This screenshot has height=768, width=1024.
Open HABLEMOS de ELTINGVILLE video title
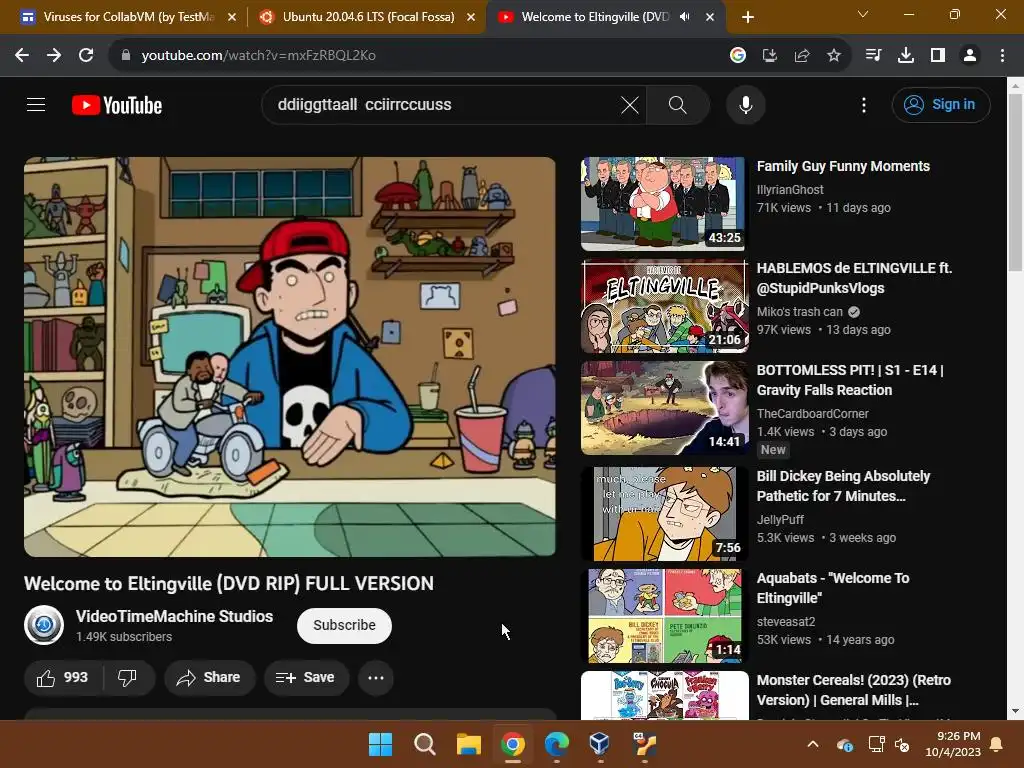854,278
